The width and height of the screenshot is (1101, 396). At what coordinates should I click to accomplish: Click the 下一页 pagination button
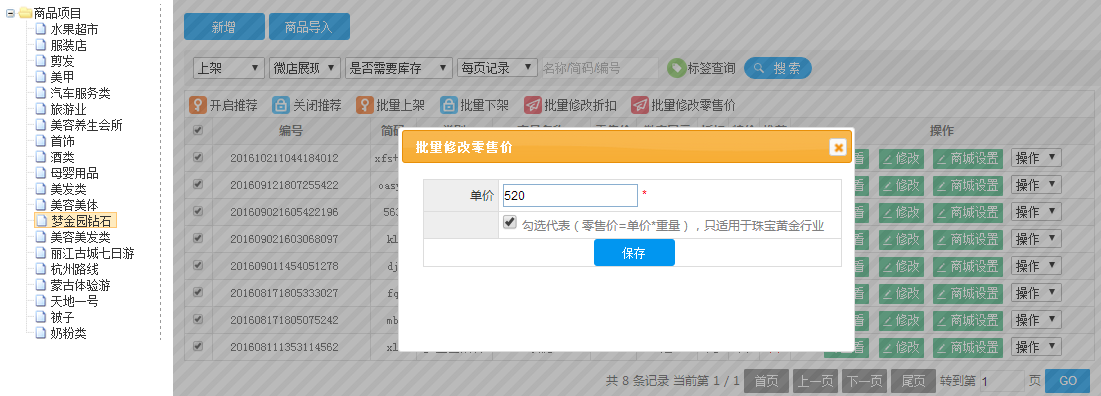[864, 381]
